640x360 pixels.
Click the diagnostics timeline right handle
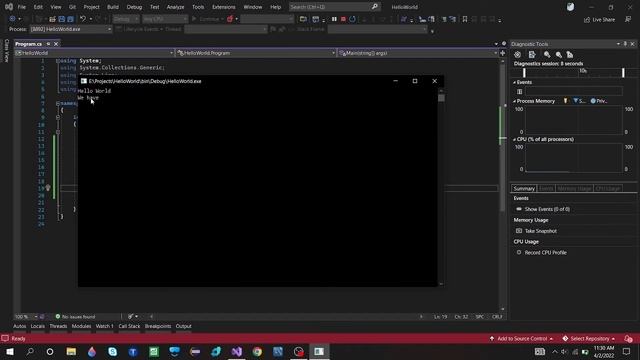[x=623, y=73]
